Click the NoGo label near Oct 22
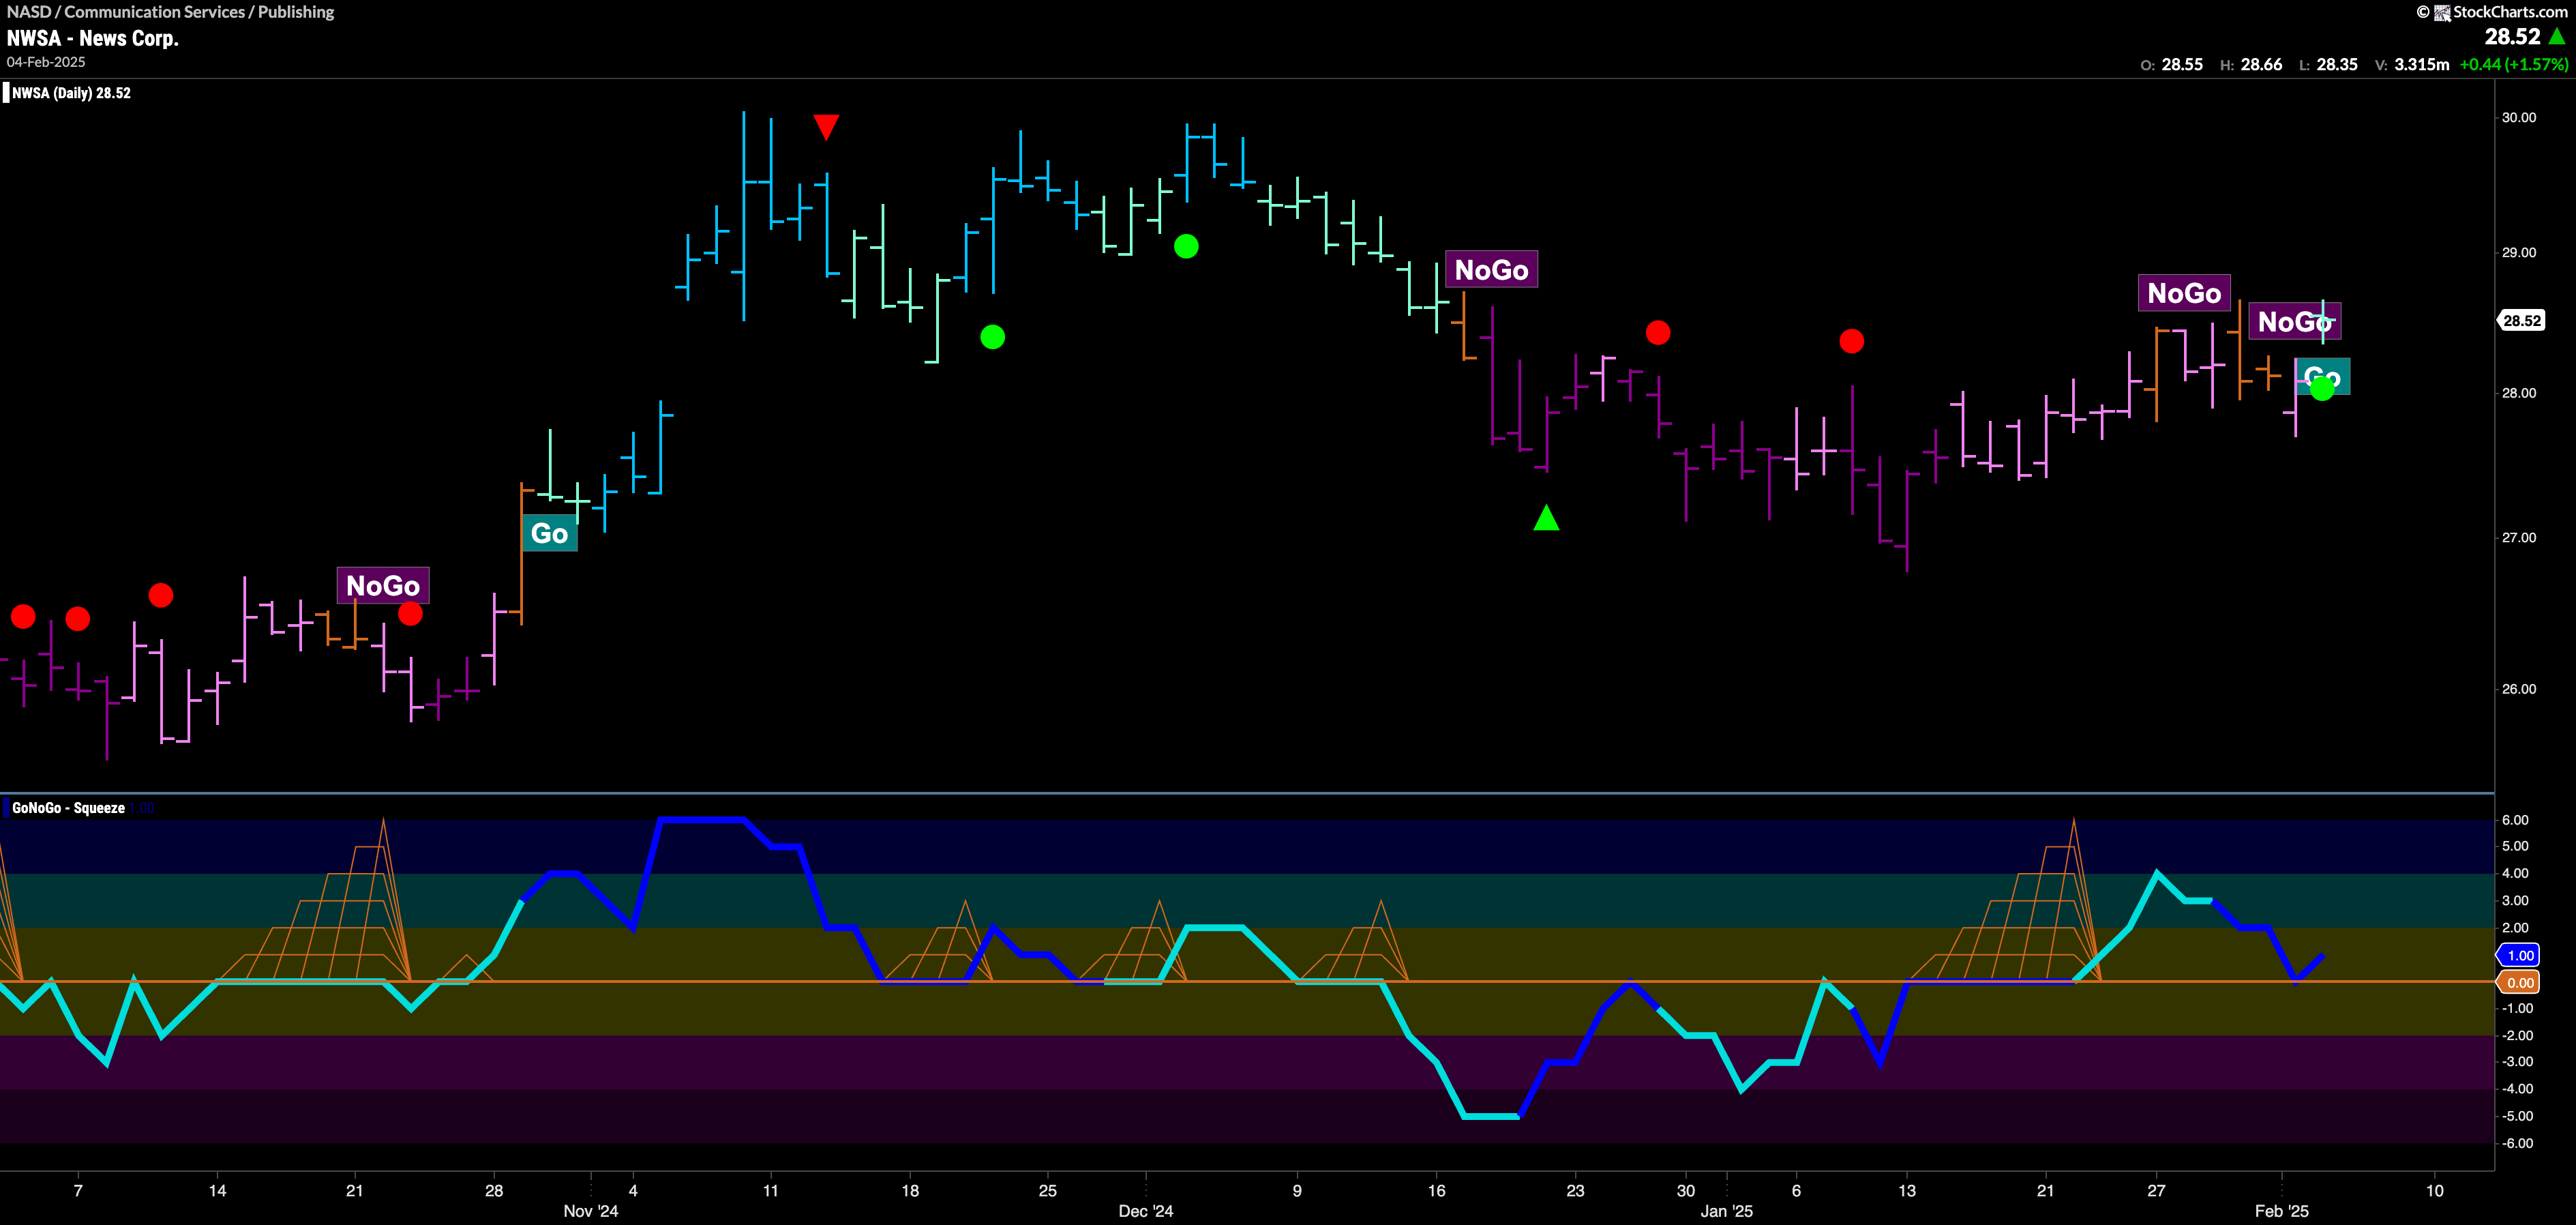The height and width of the screenshot is (1225, 2576). point(383,585)
